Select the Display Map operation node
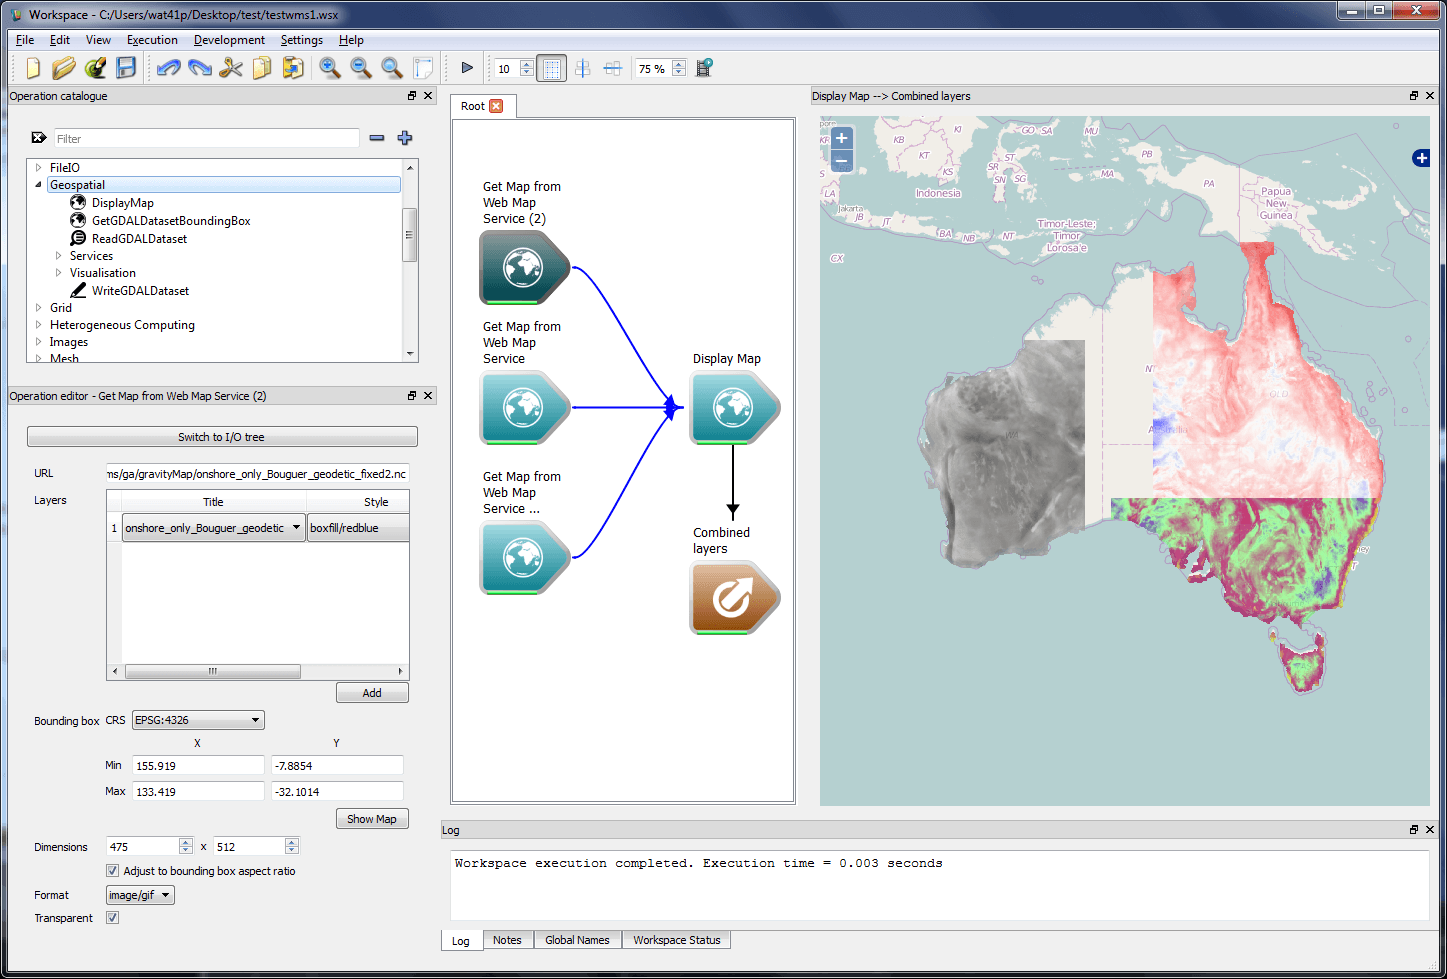This screenshot has height=979, width=1447. [734, 408]
